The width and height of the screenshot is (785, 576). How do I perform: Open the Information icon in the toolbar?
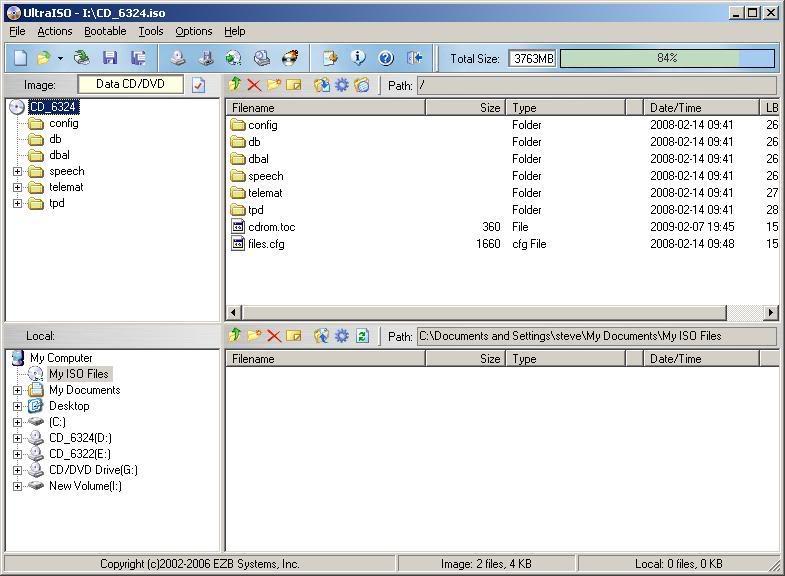point(358,58)
